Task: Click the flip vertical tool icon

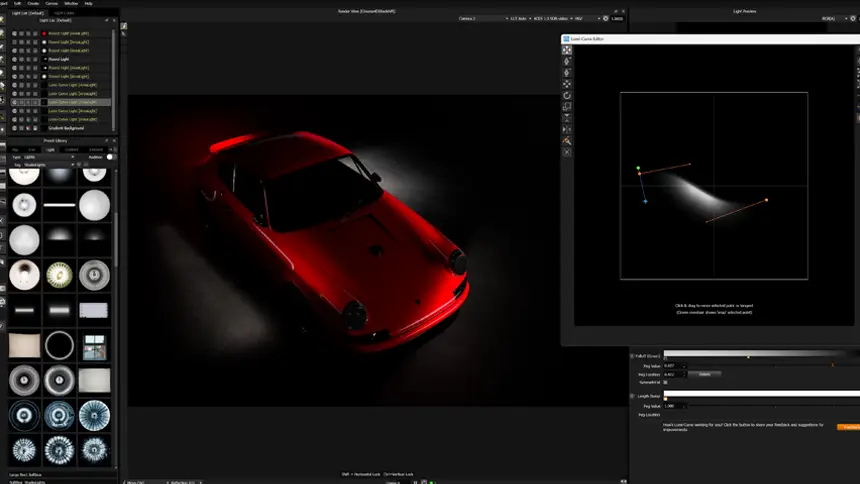Action: (x=567, y=118)
